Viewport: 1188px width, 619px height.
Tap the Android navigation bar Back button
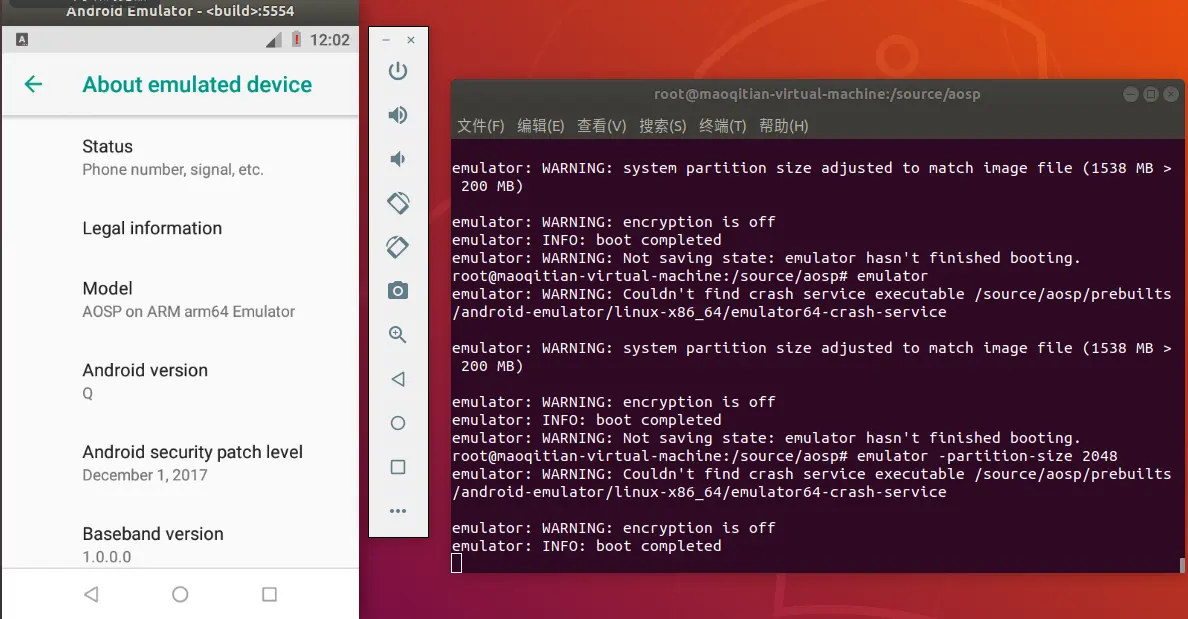pos(91,594)
